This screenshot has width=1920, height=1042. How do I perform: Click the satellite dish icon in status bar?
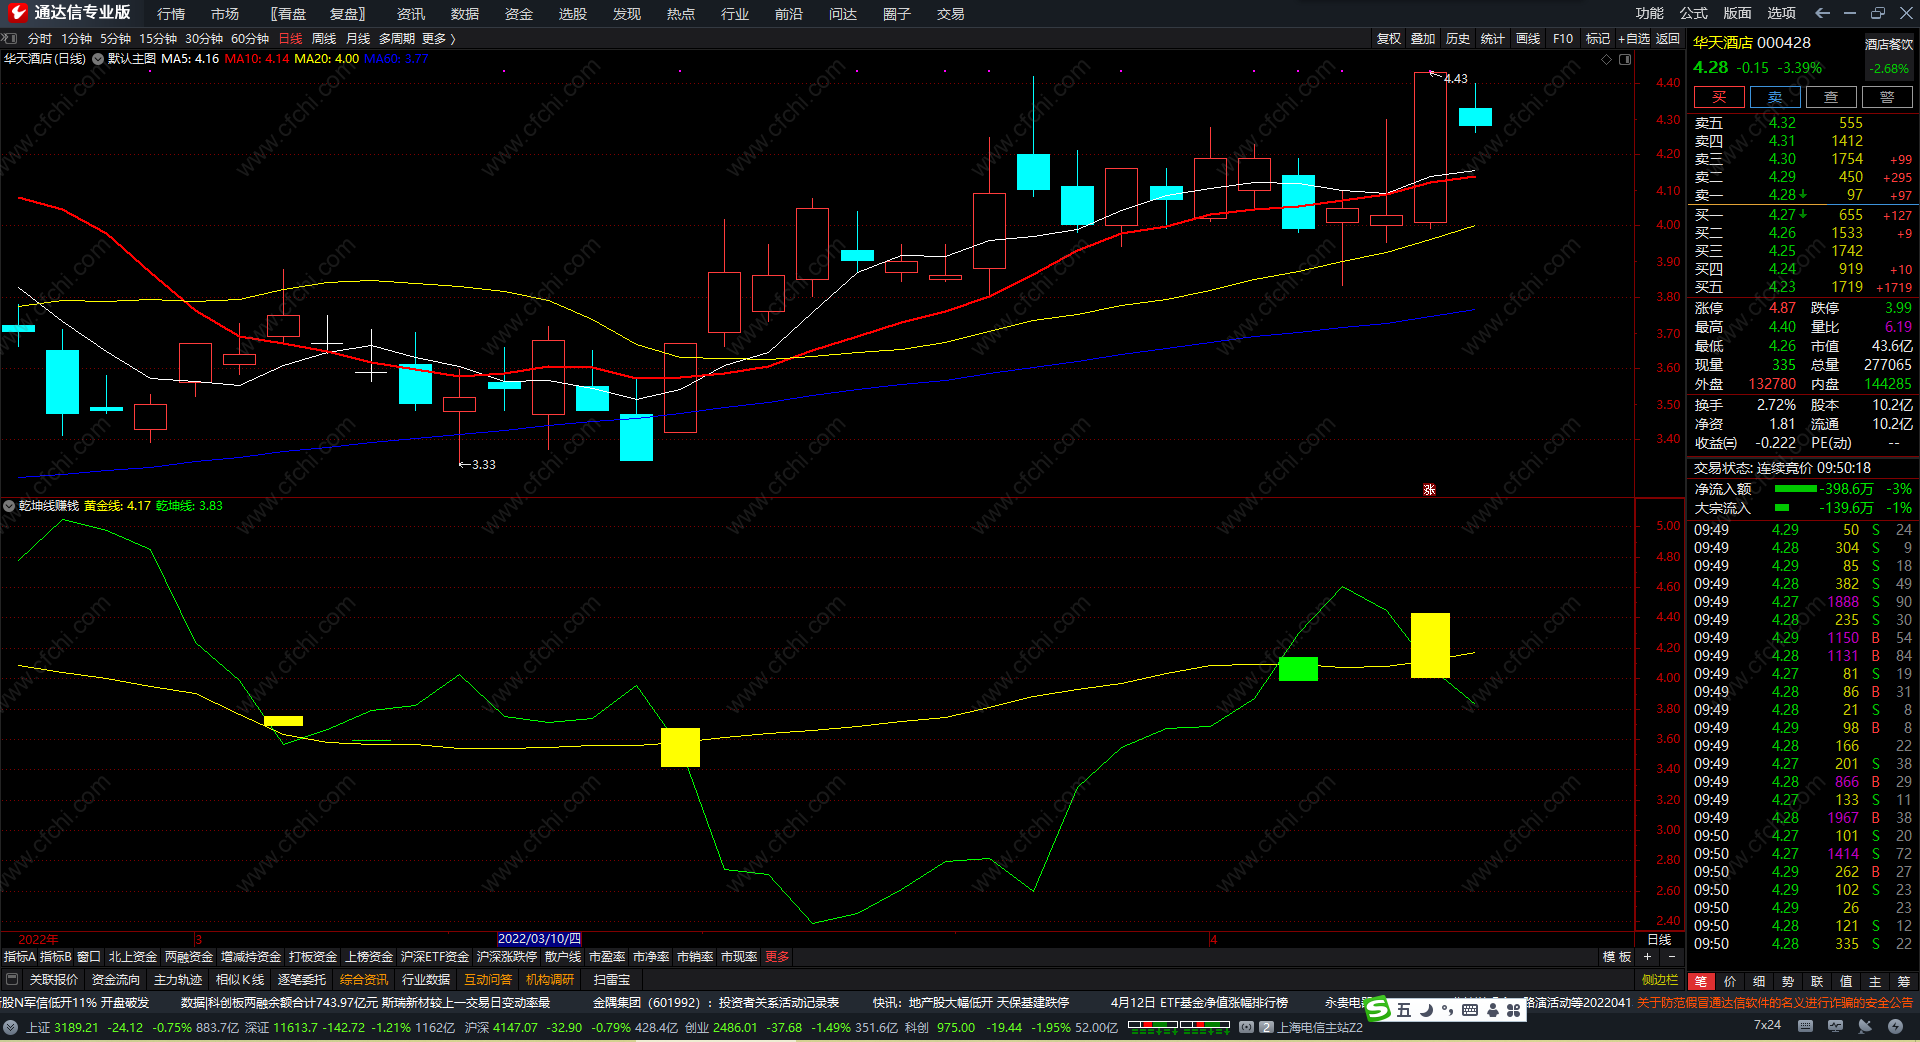coord(1865,1026)
